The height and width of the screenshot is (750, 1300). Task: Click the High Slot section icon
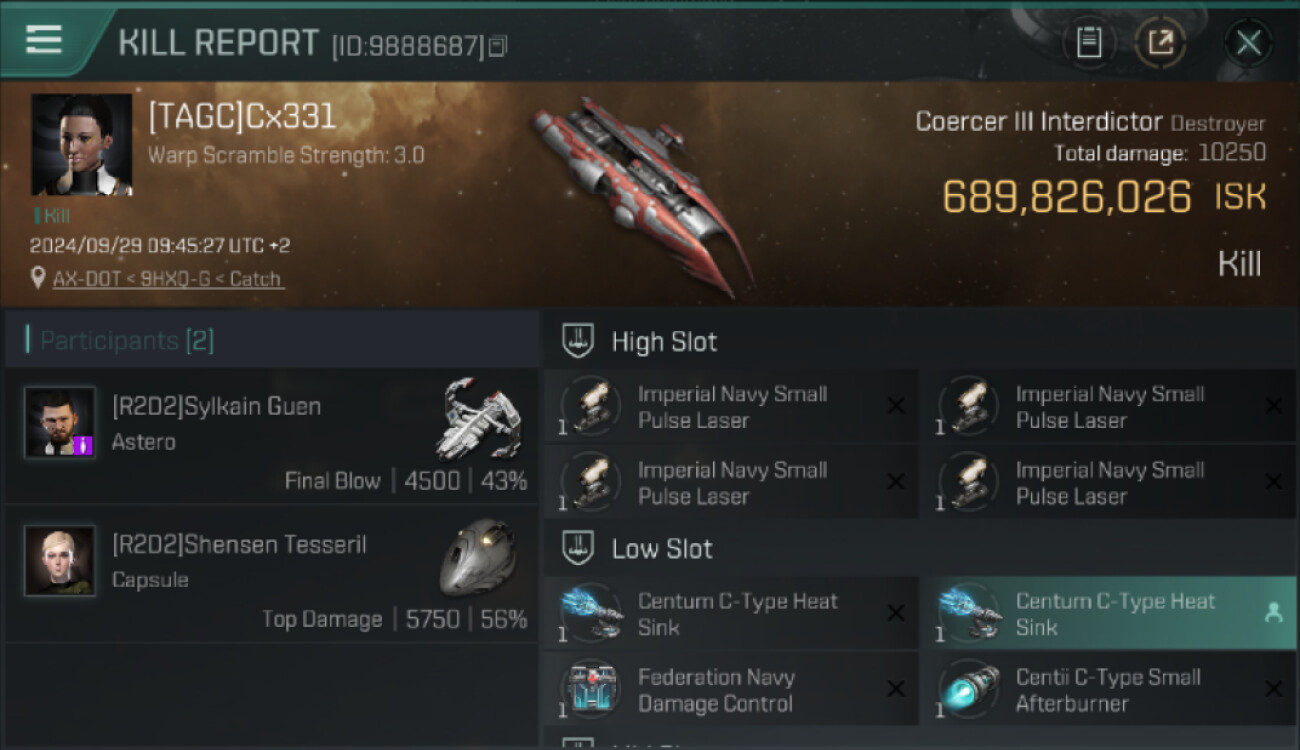click(x=577, y=341)
